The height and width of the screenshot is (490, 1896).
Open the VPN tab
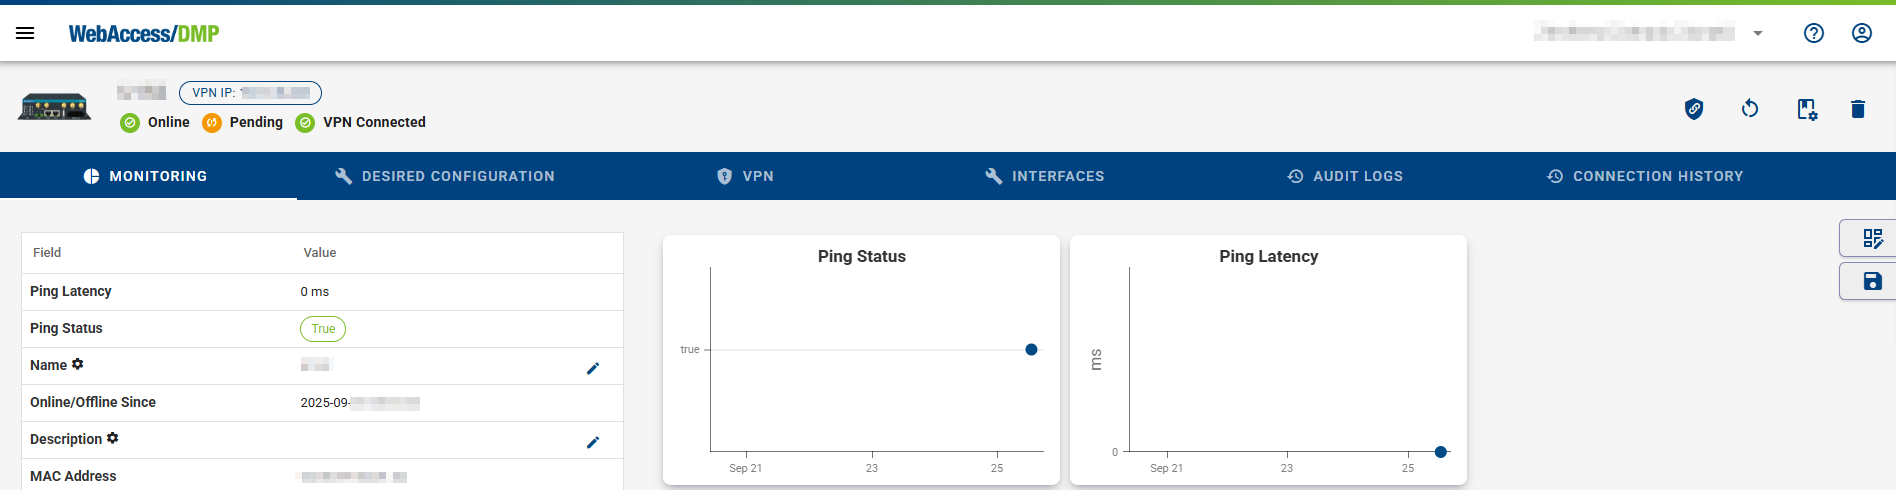pyautogui.click(x=745, y=176)
